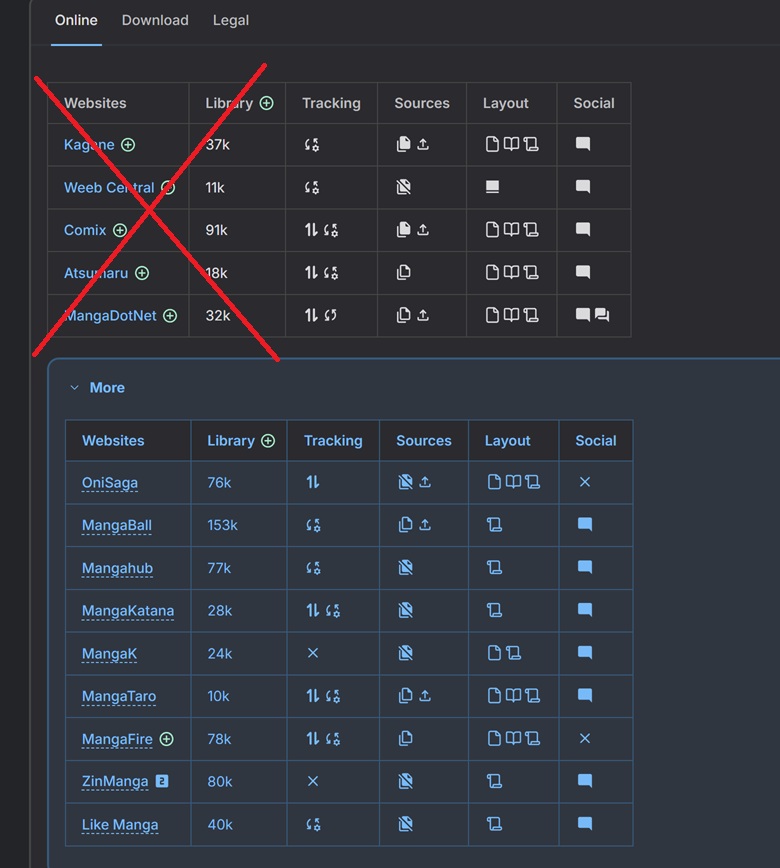Click the single page layout icon in Kagane row

[492, 144]
